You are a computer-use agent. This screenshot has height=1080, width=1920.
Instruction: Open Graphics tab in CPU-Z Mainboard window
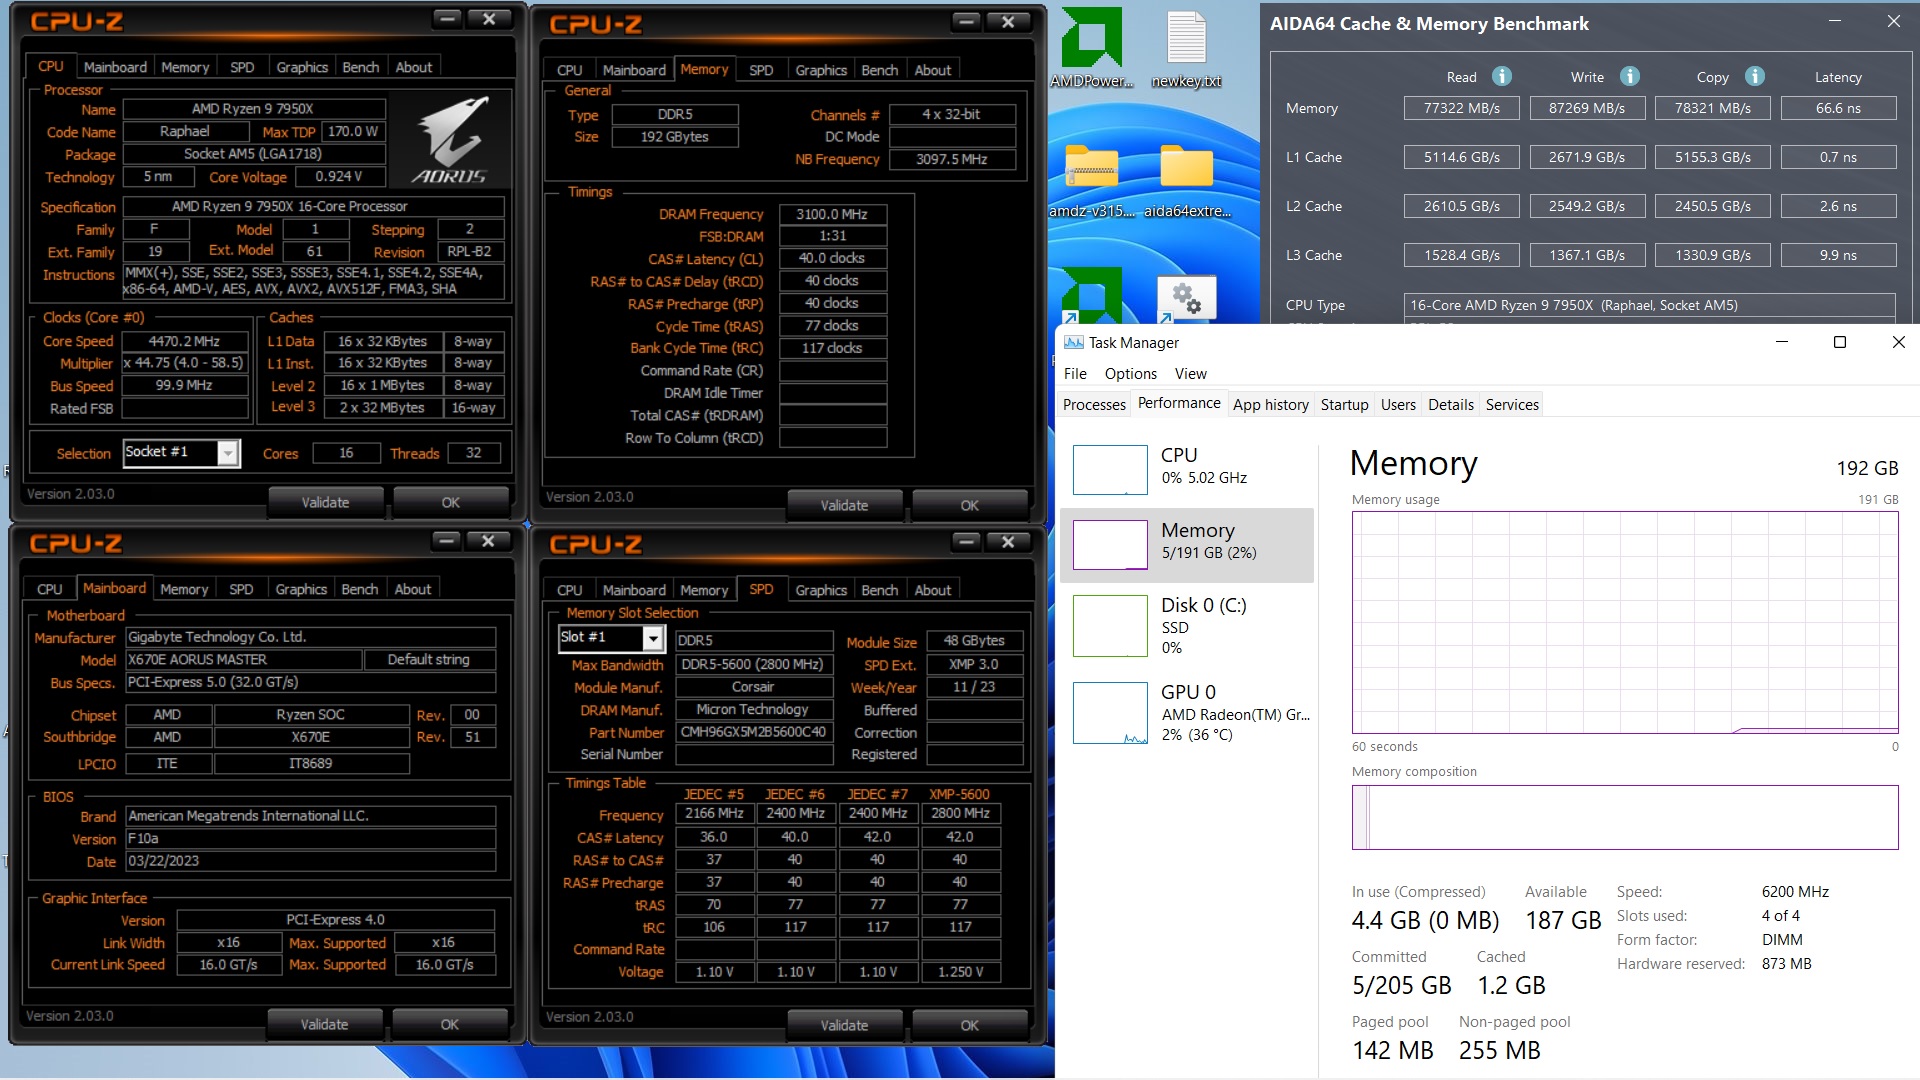pos(301,589)
